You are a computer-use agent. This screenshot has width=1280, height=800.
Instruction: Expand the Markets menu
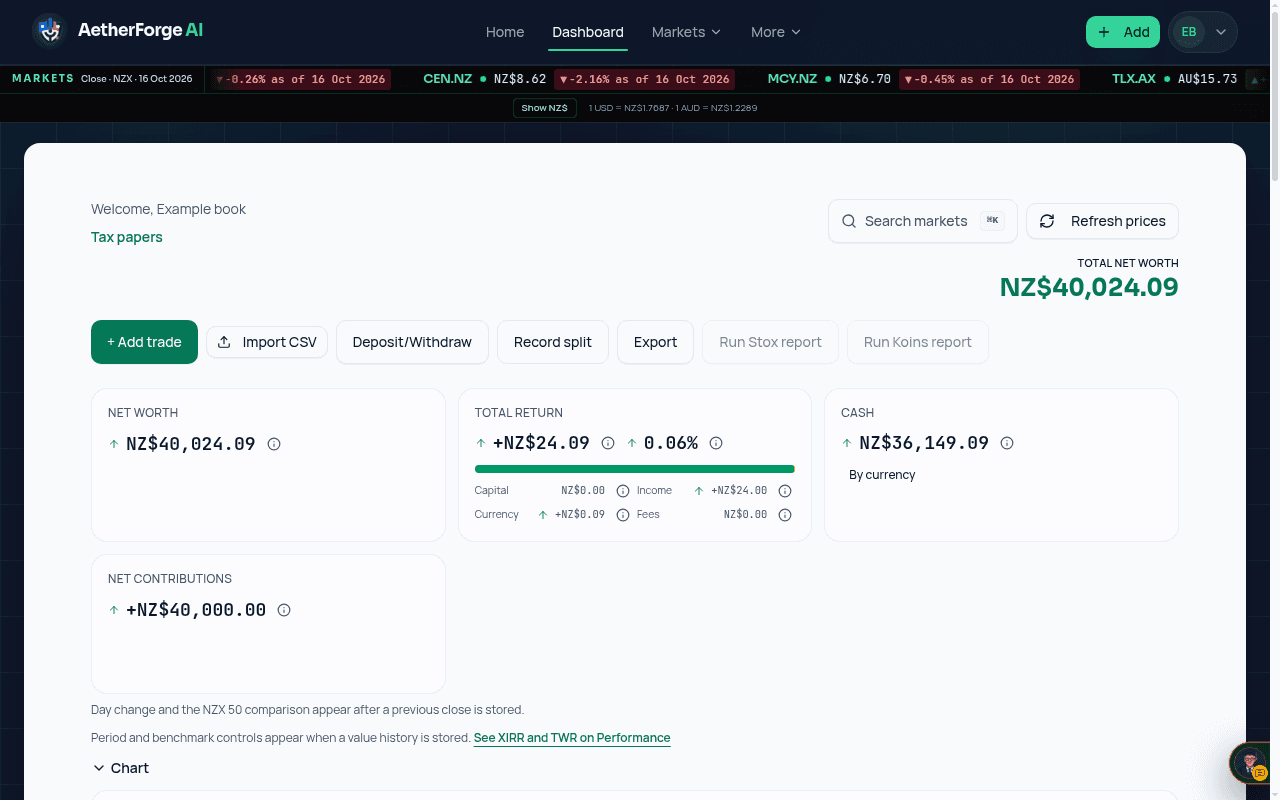pos(686,32)
